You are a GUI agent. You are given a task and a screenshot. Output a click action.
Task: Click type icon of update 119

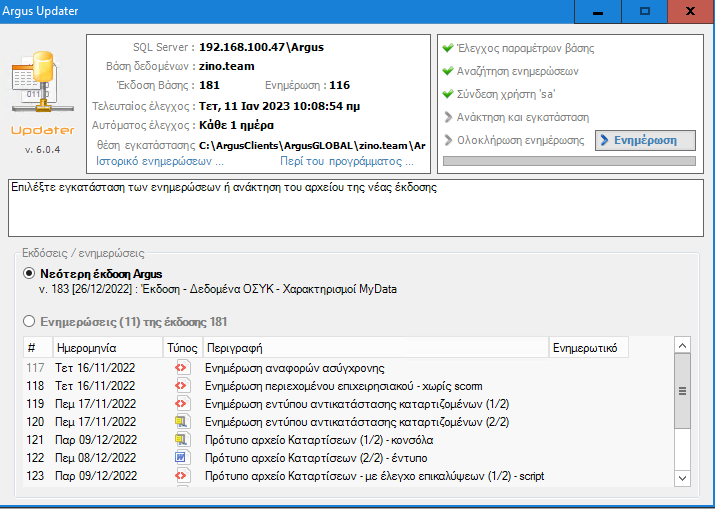tap(181, 404)
